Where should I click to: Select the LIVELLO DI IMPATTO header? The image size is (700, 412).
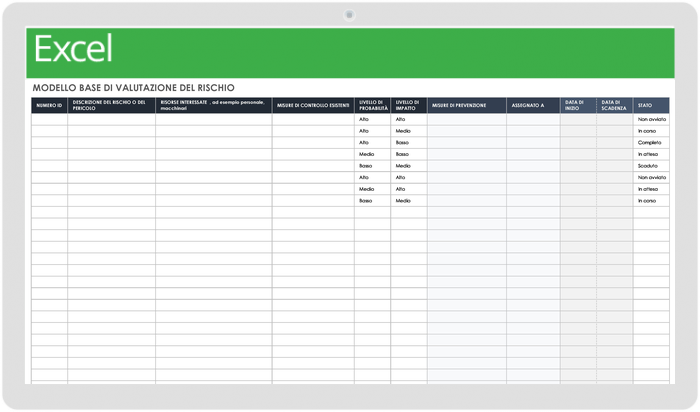409,105
